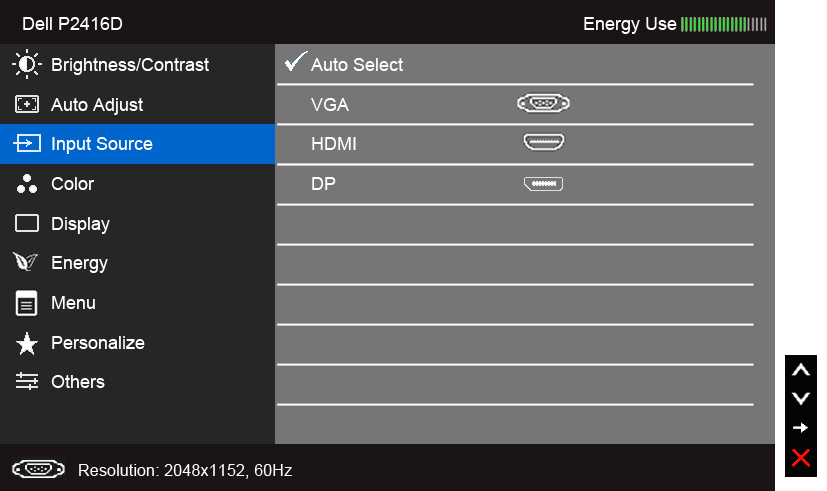827x491 pixels.
Task: Open Display settings menu
Action: (137, 224)
